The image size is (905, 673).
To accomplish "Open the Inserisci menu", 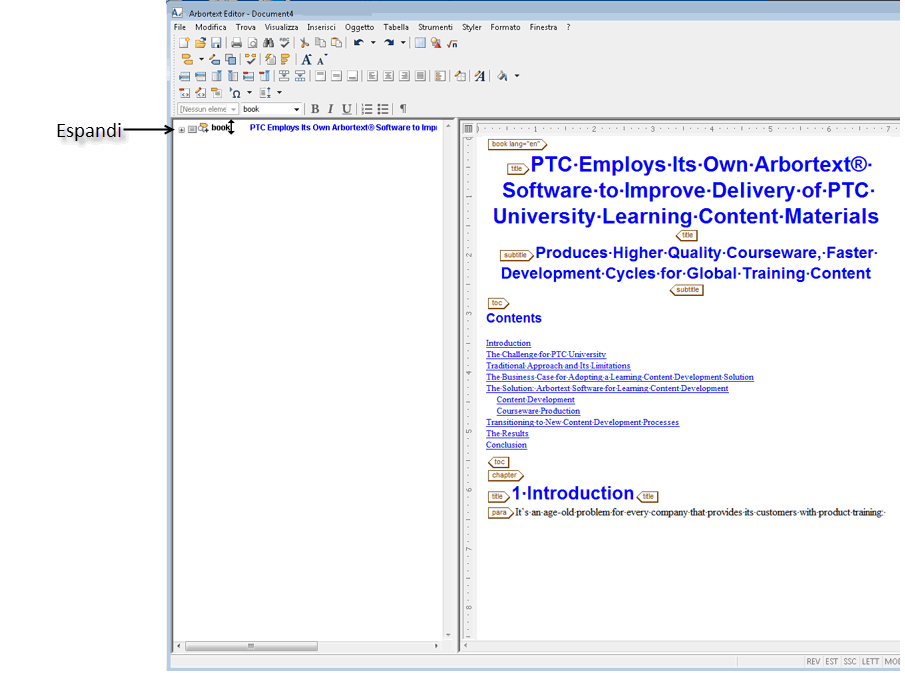I will tap(321, 27).
